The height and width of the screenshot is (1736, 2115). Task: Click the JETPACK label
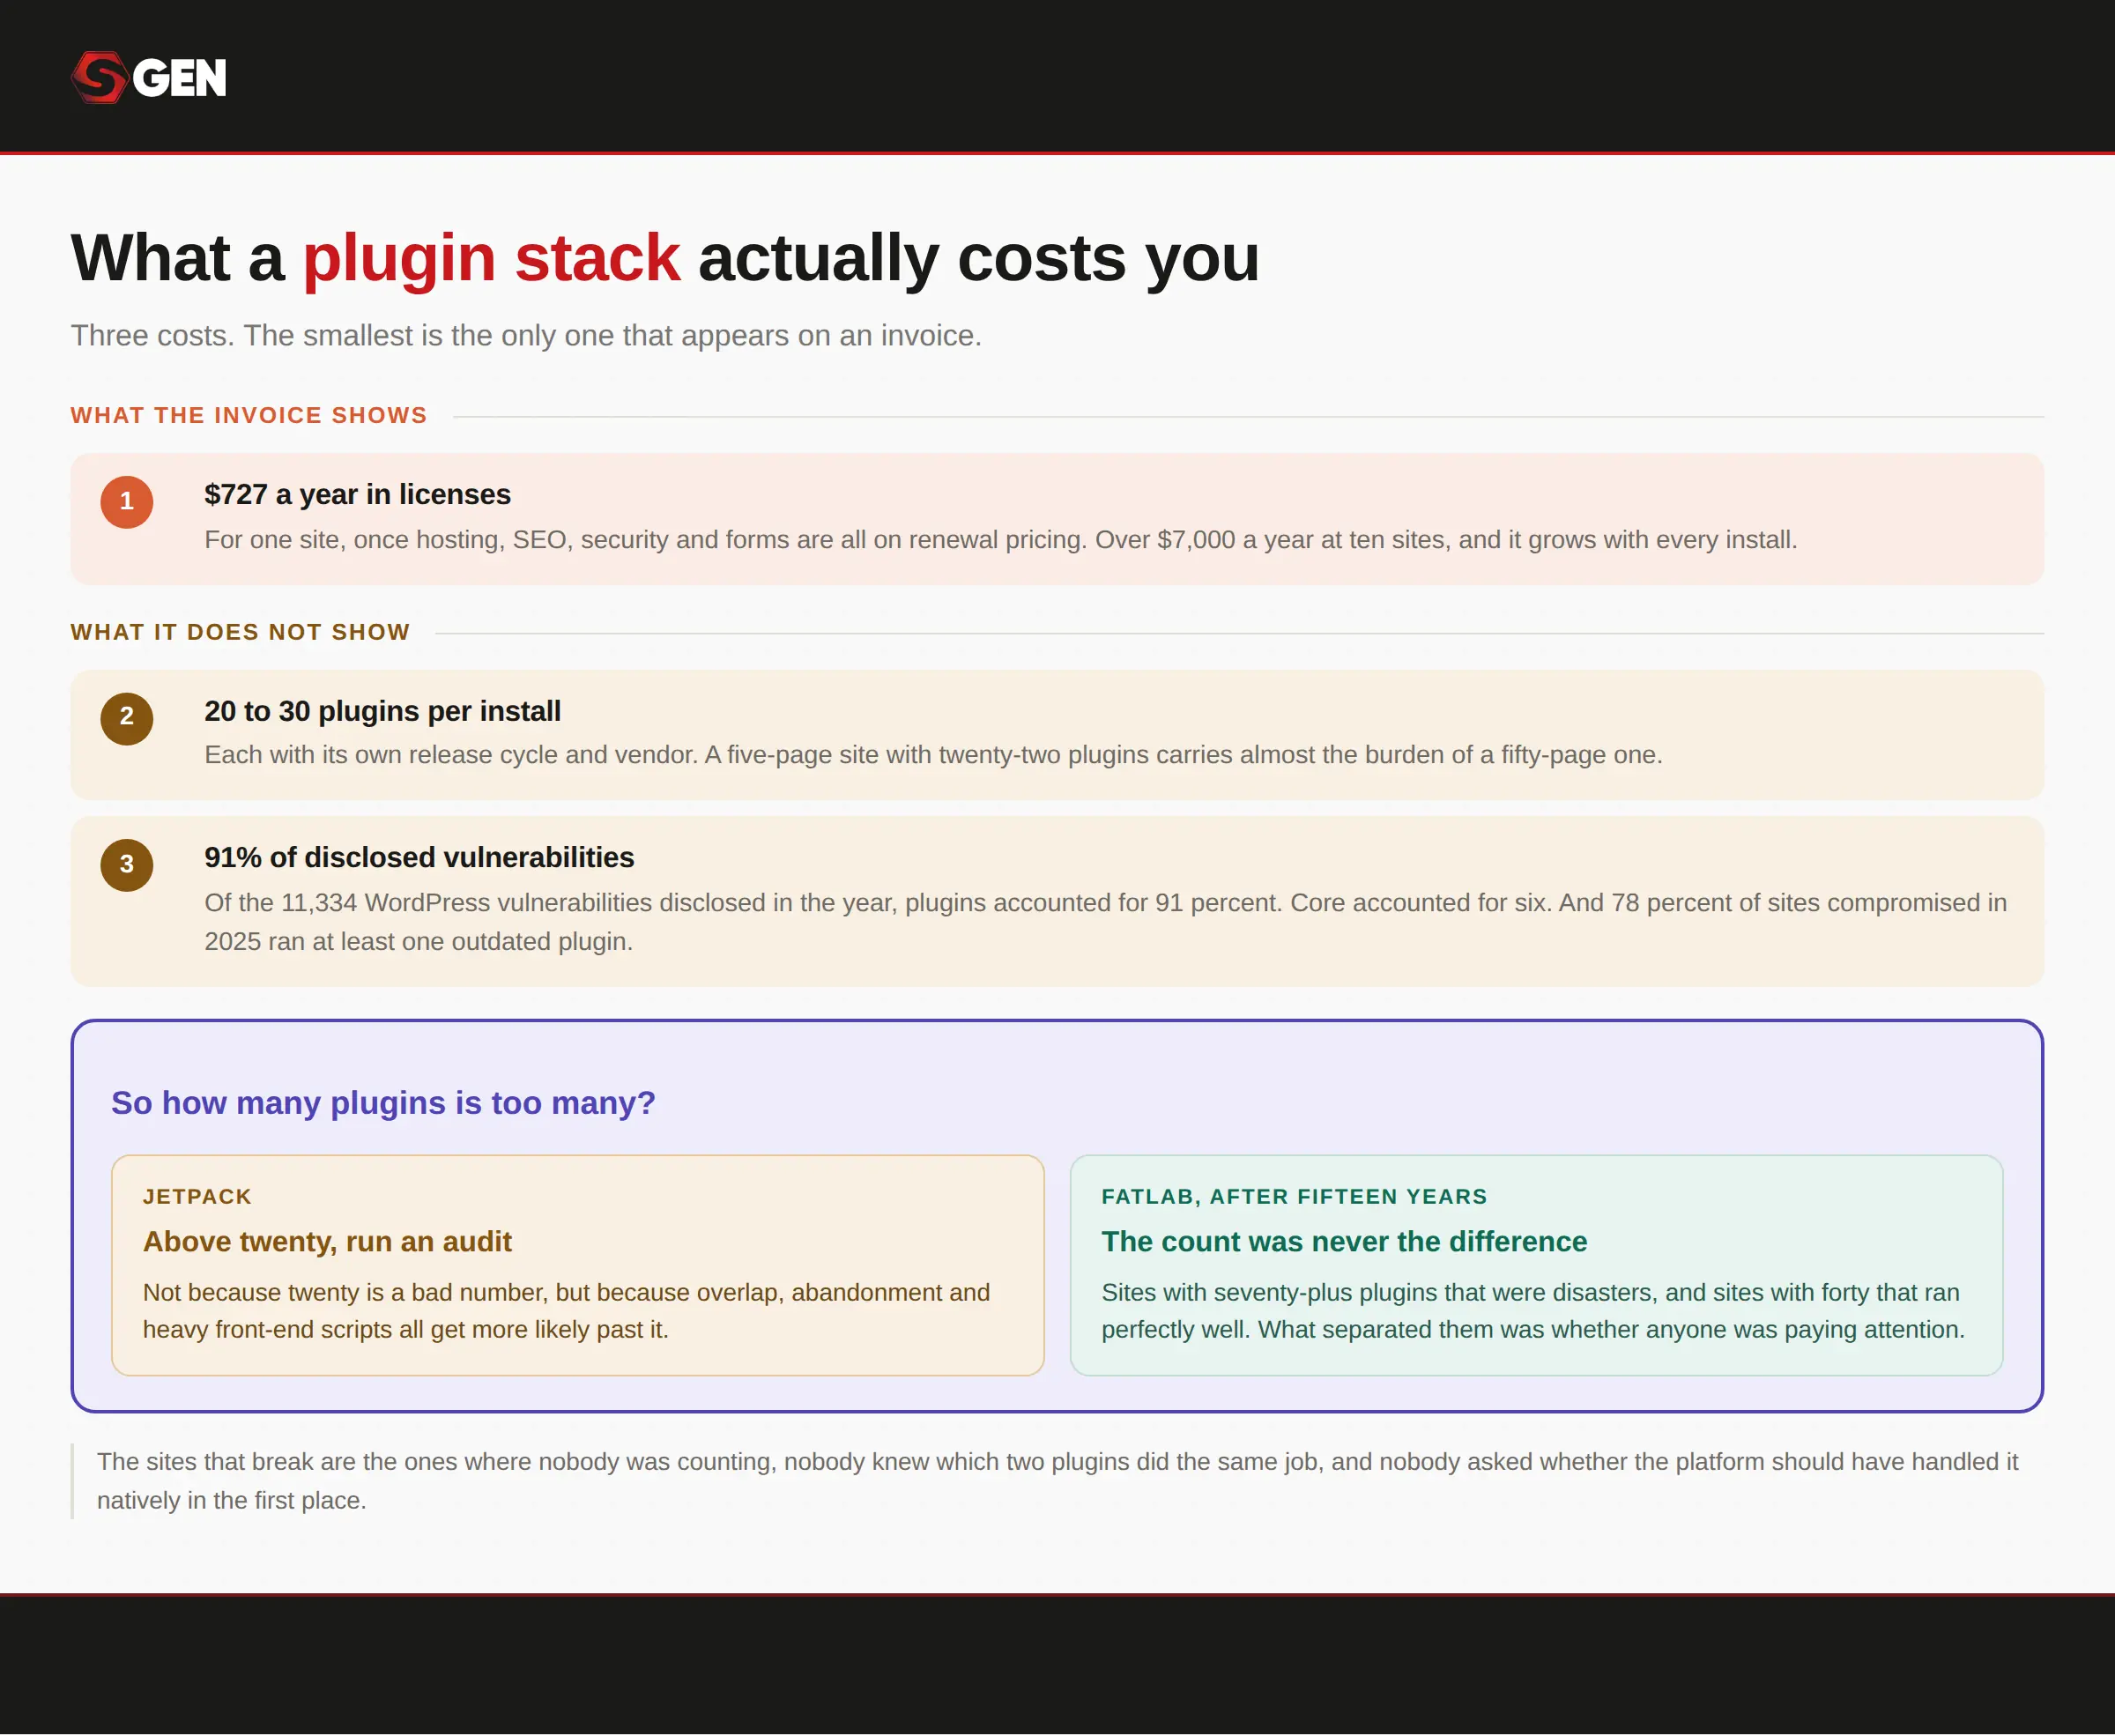(x=197, y=1197)
